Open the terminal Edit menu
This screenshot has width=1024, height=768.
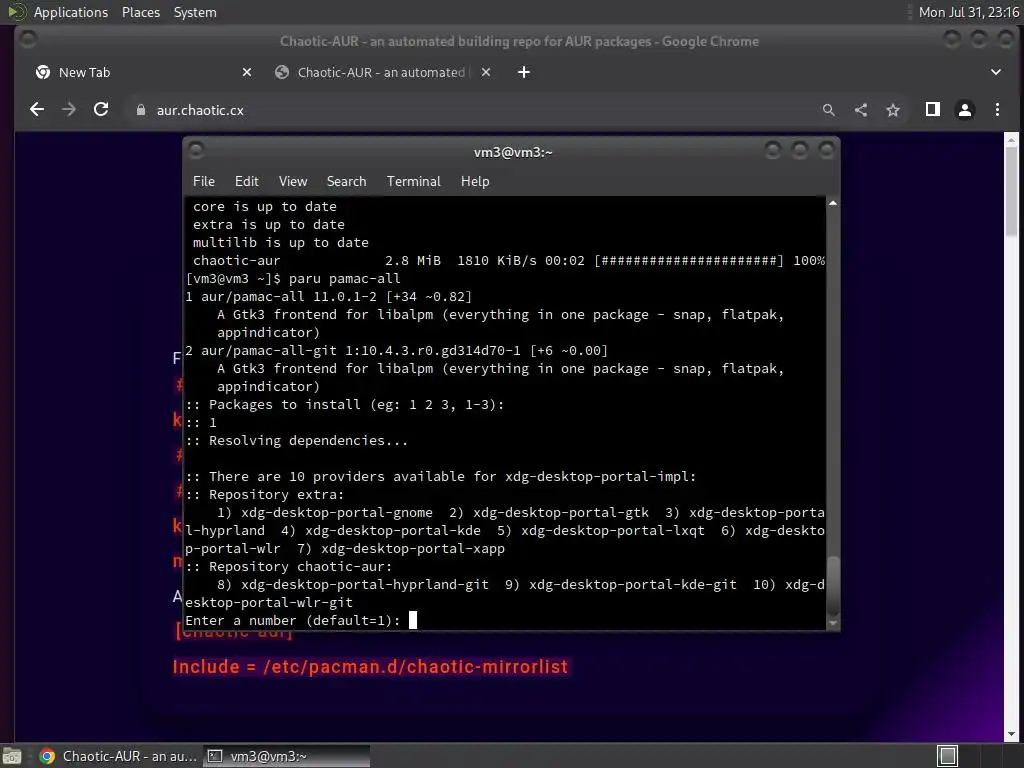click(246, 182)
